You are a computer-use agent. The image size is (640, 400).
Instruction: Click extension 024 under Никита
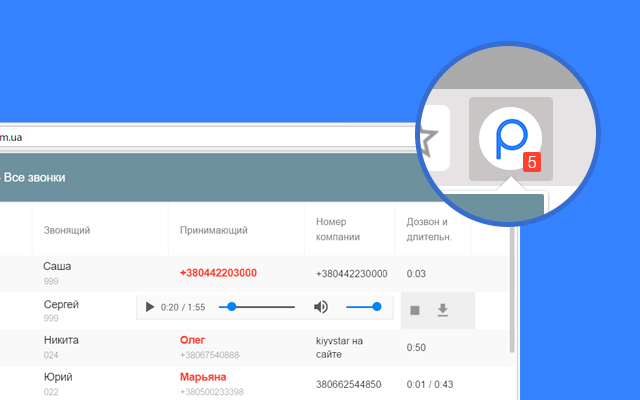pyautogui.click(x=51, y=355)
